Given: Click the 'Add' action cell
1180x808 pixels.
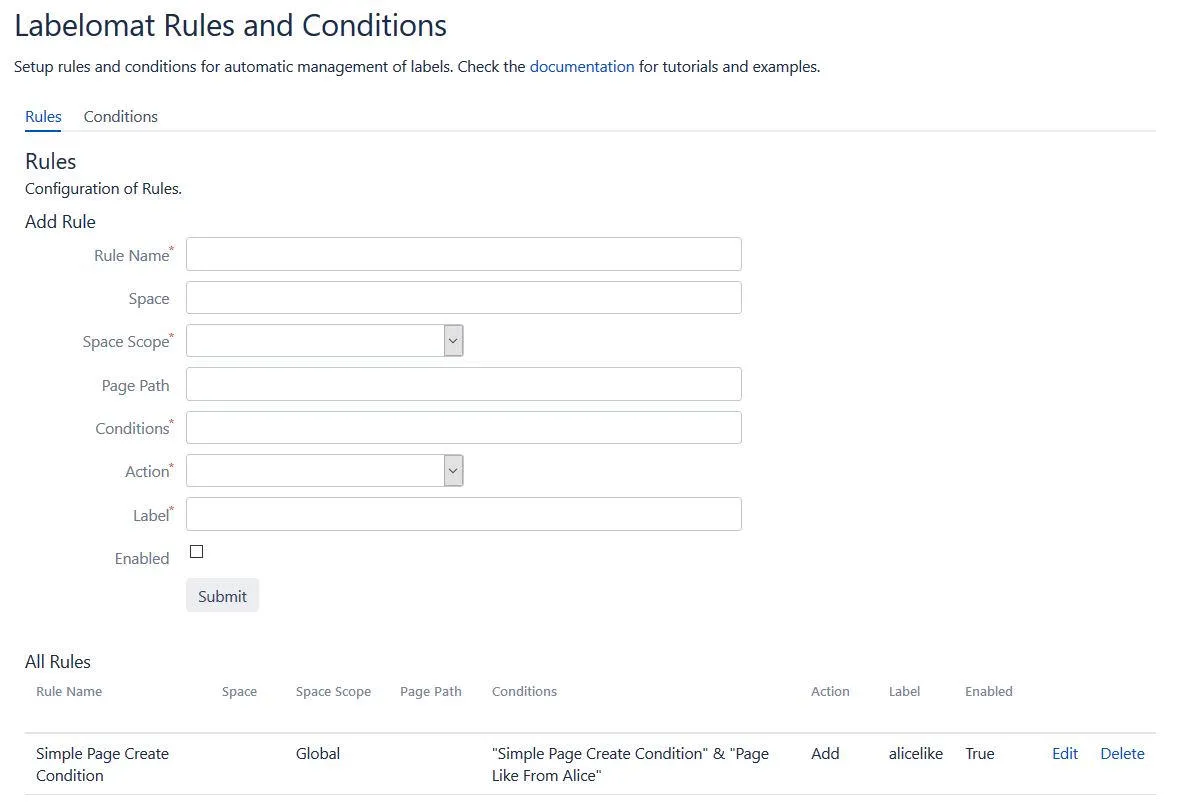Looking at the screenshot, I should 825,754.
